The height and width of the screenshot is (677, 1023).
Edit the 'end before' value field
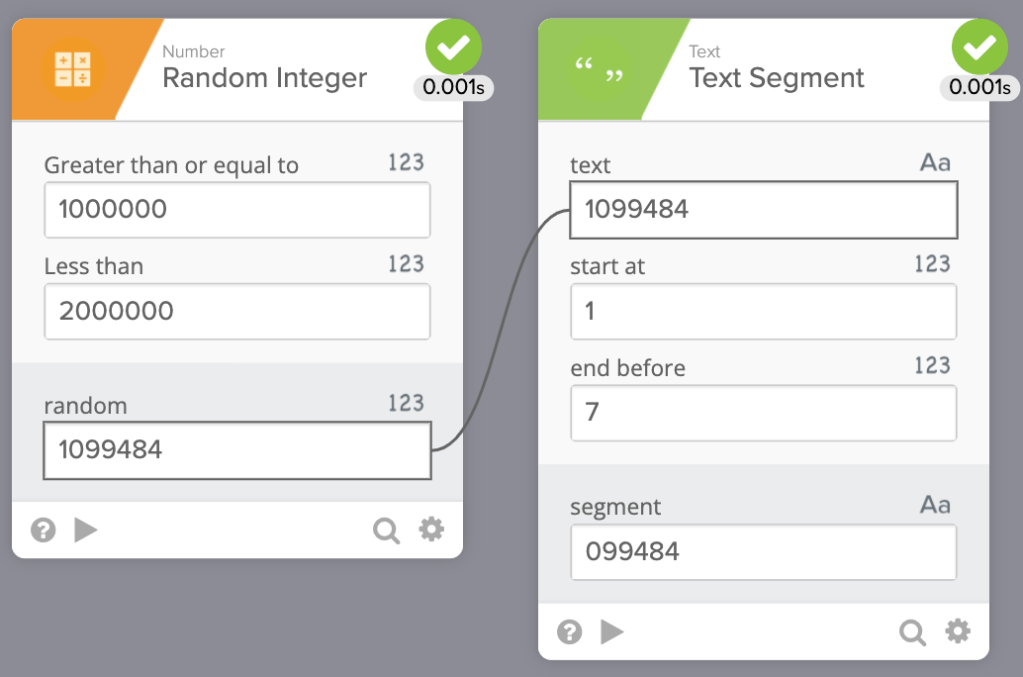(763, 413)
